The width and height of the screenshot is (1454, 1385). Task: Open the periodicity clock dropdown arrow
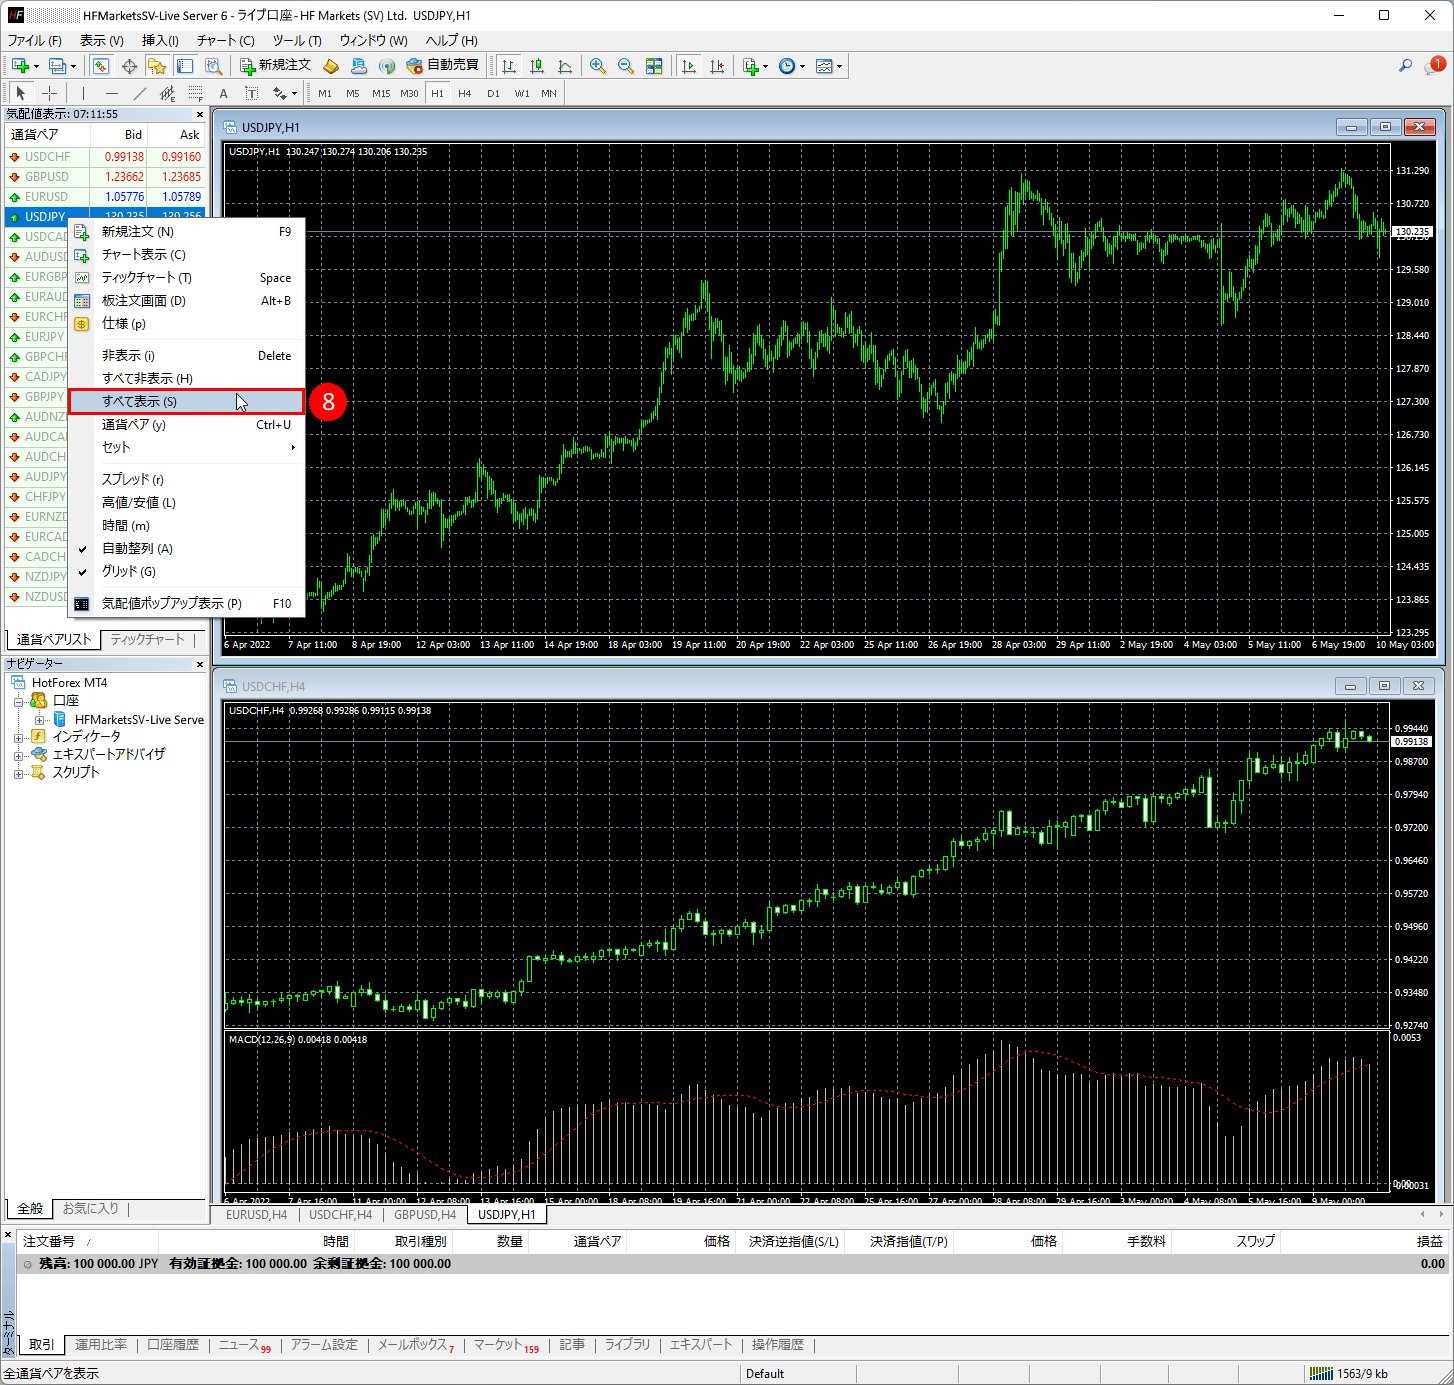[802, 67]
